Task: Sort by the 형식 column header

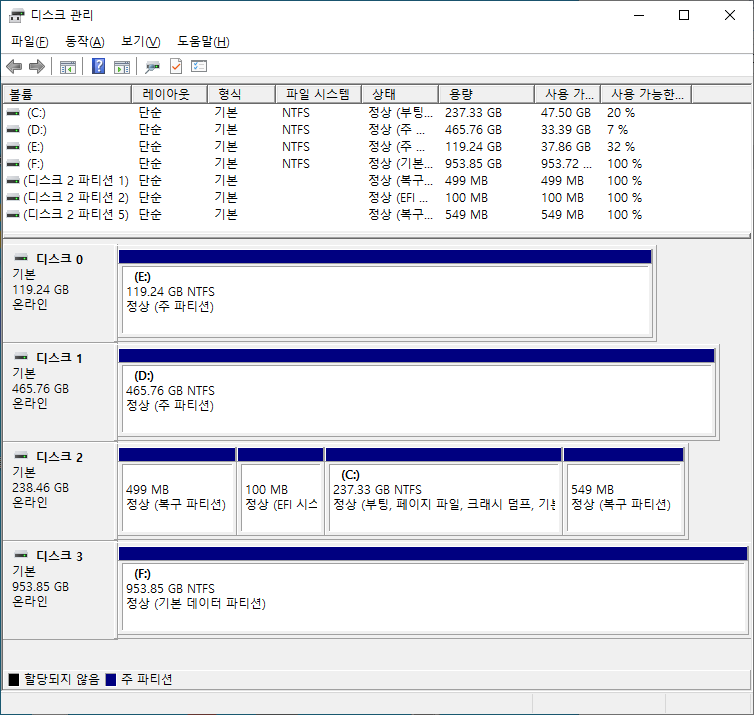Action: pos(241,94)
